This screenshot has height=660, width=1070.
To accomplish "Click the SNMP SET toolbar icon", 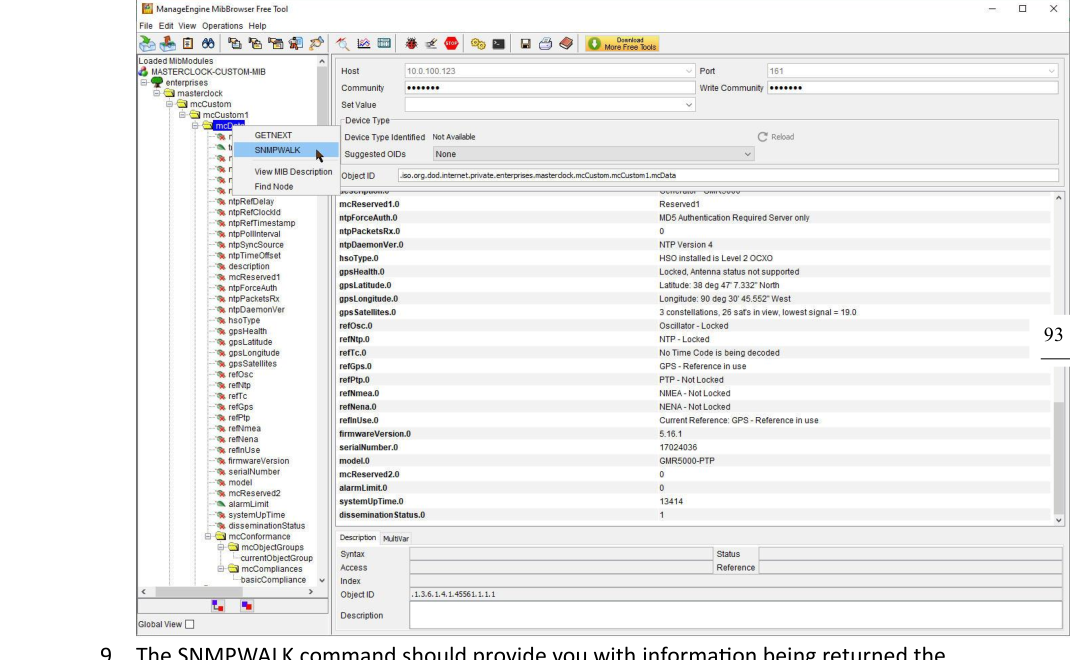I will [316, 44].
